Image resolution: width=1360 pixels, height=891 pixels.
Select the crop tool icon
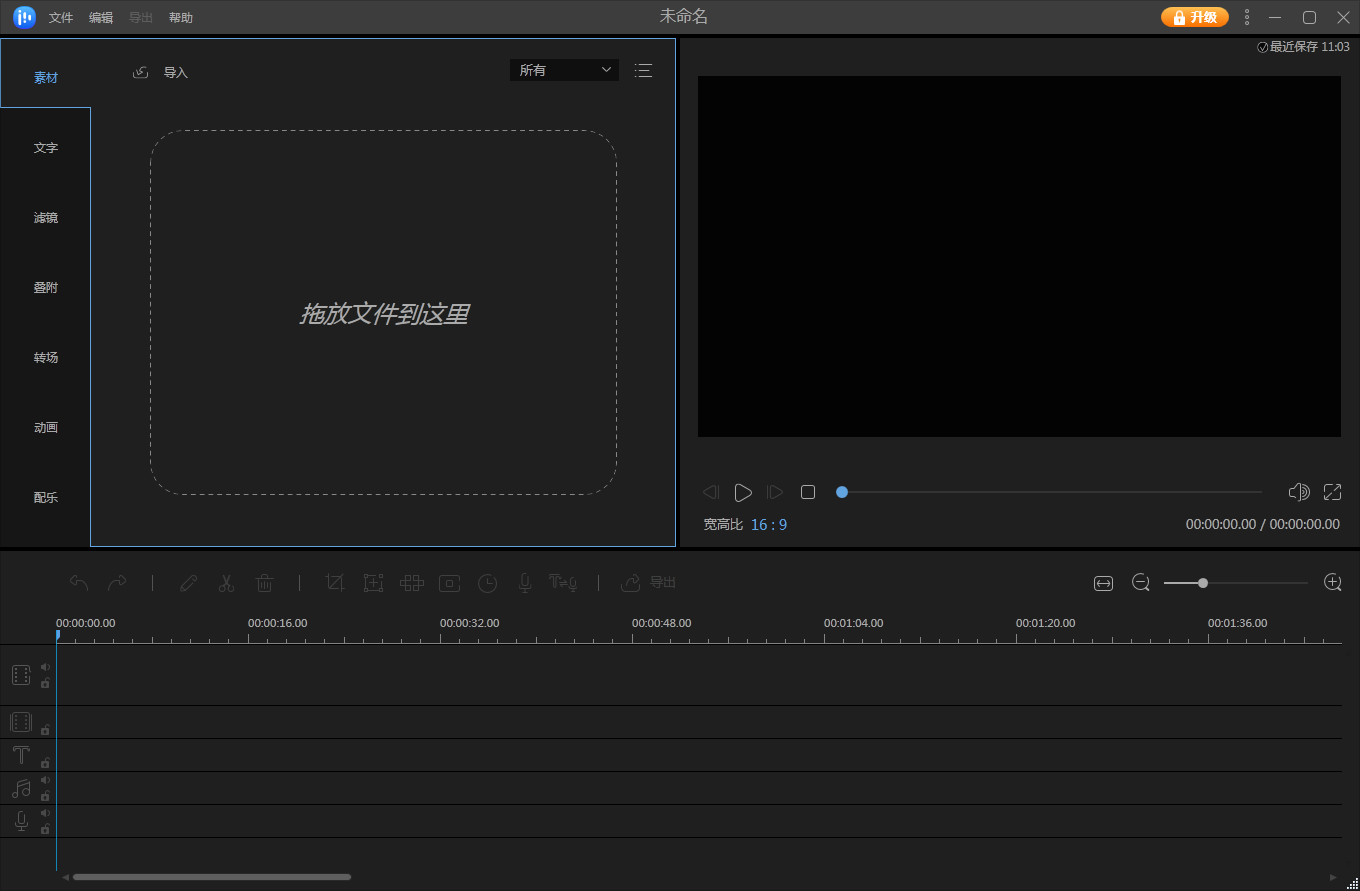[336, 582]
